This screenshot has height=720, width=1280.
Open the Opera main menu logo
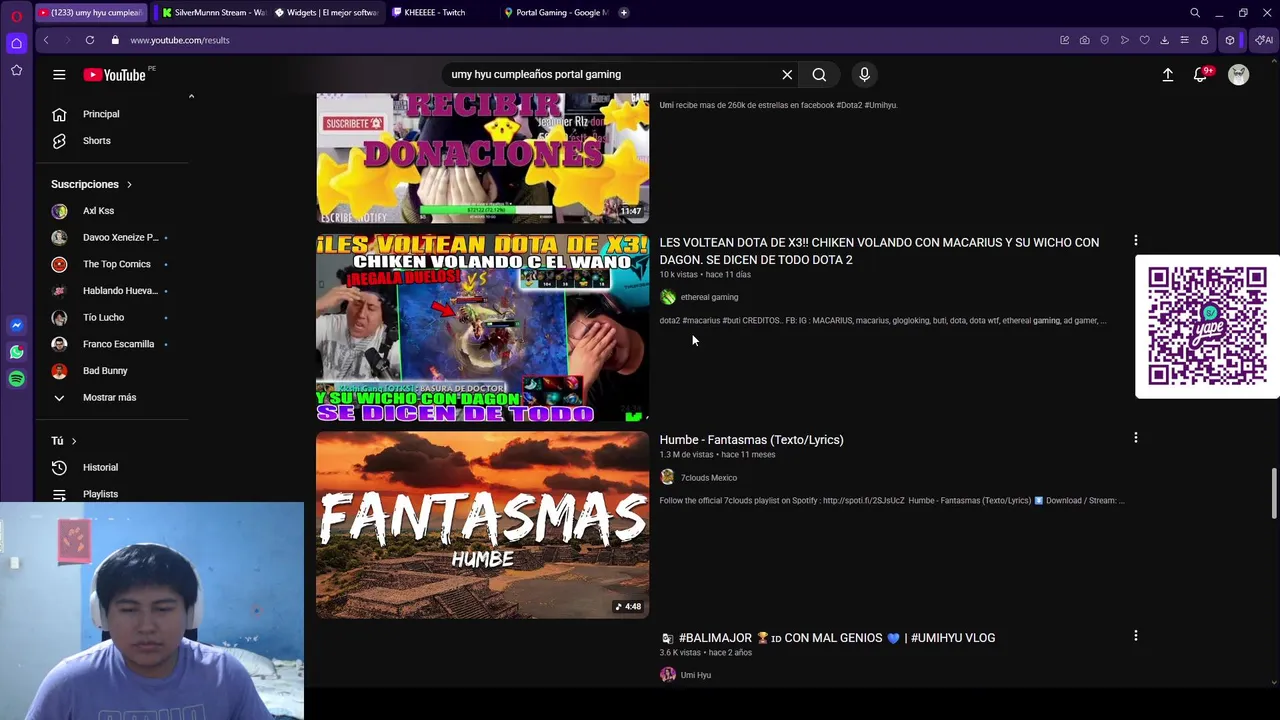[x=16, y=16]
